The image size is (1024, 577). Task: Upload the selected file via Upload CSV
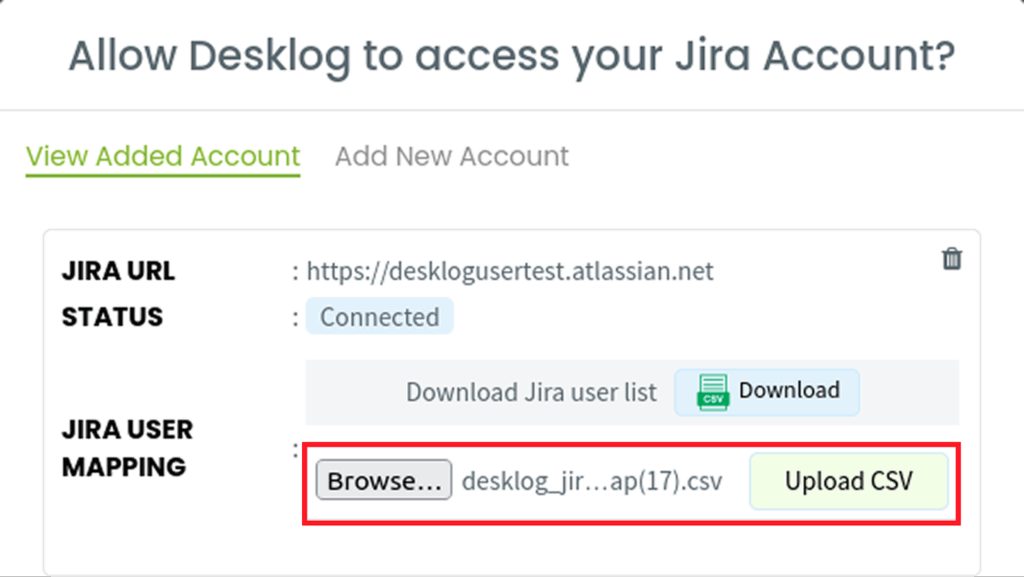(x=848, y=481)
